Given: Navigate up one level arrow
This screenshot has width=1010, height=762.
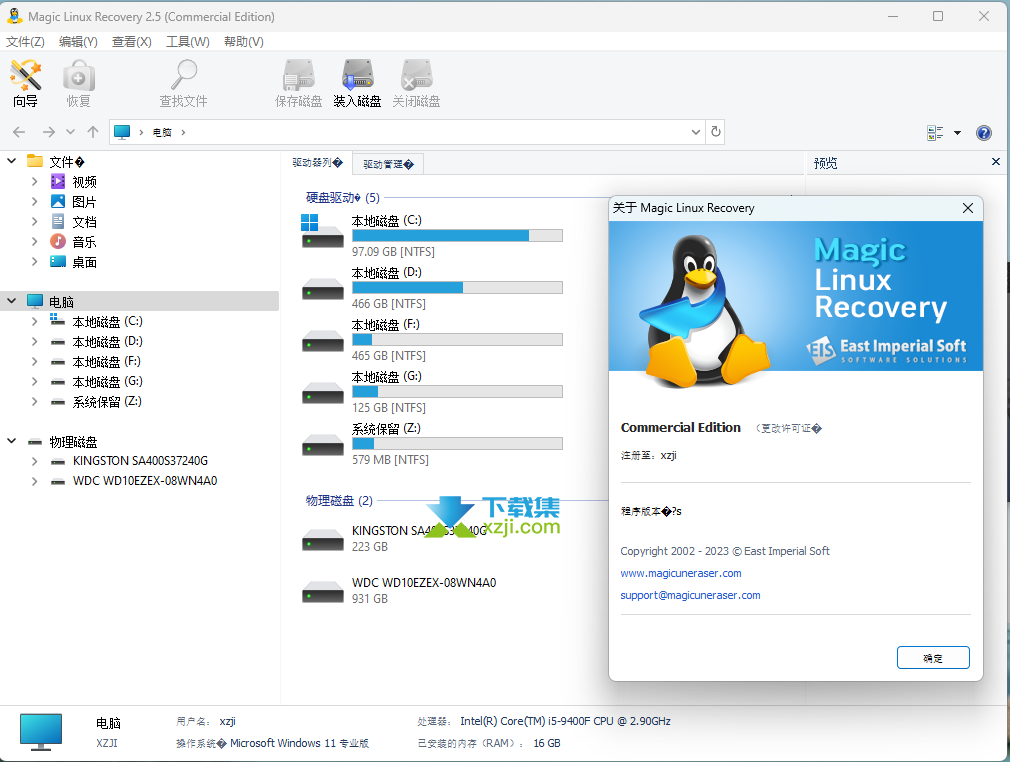Looking at the screenshot, I should point(93,132).
